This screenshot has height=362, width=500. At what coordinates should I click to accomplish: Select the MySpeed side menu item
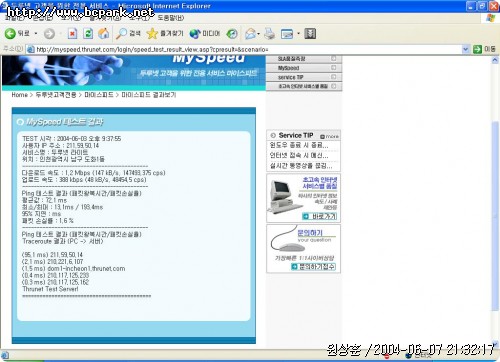[x=304, y=68]
